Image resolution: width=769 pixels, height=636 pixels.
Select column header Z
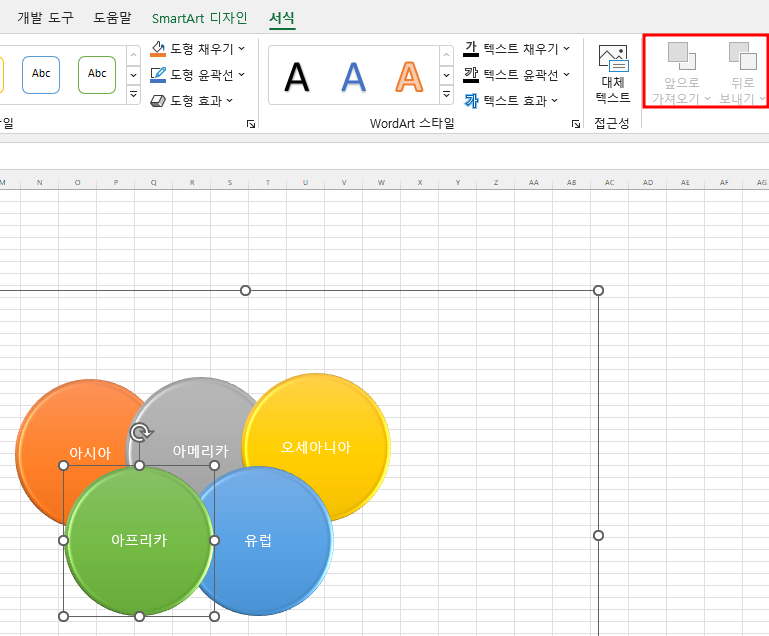pos(496,182)
